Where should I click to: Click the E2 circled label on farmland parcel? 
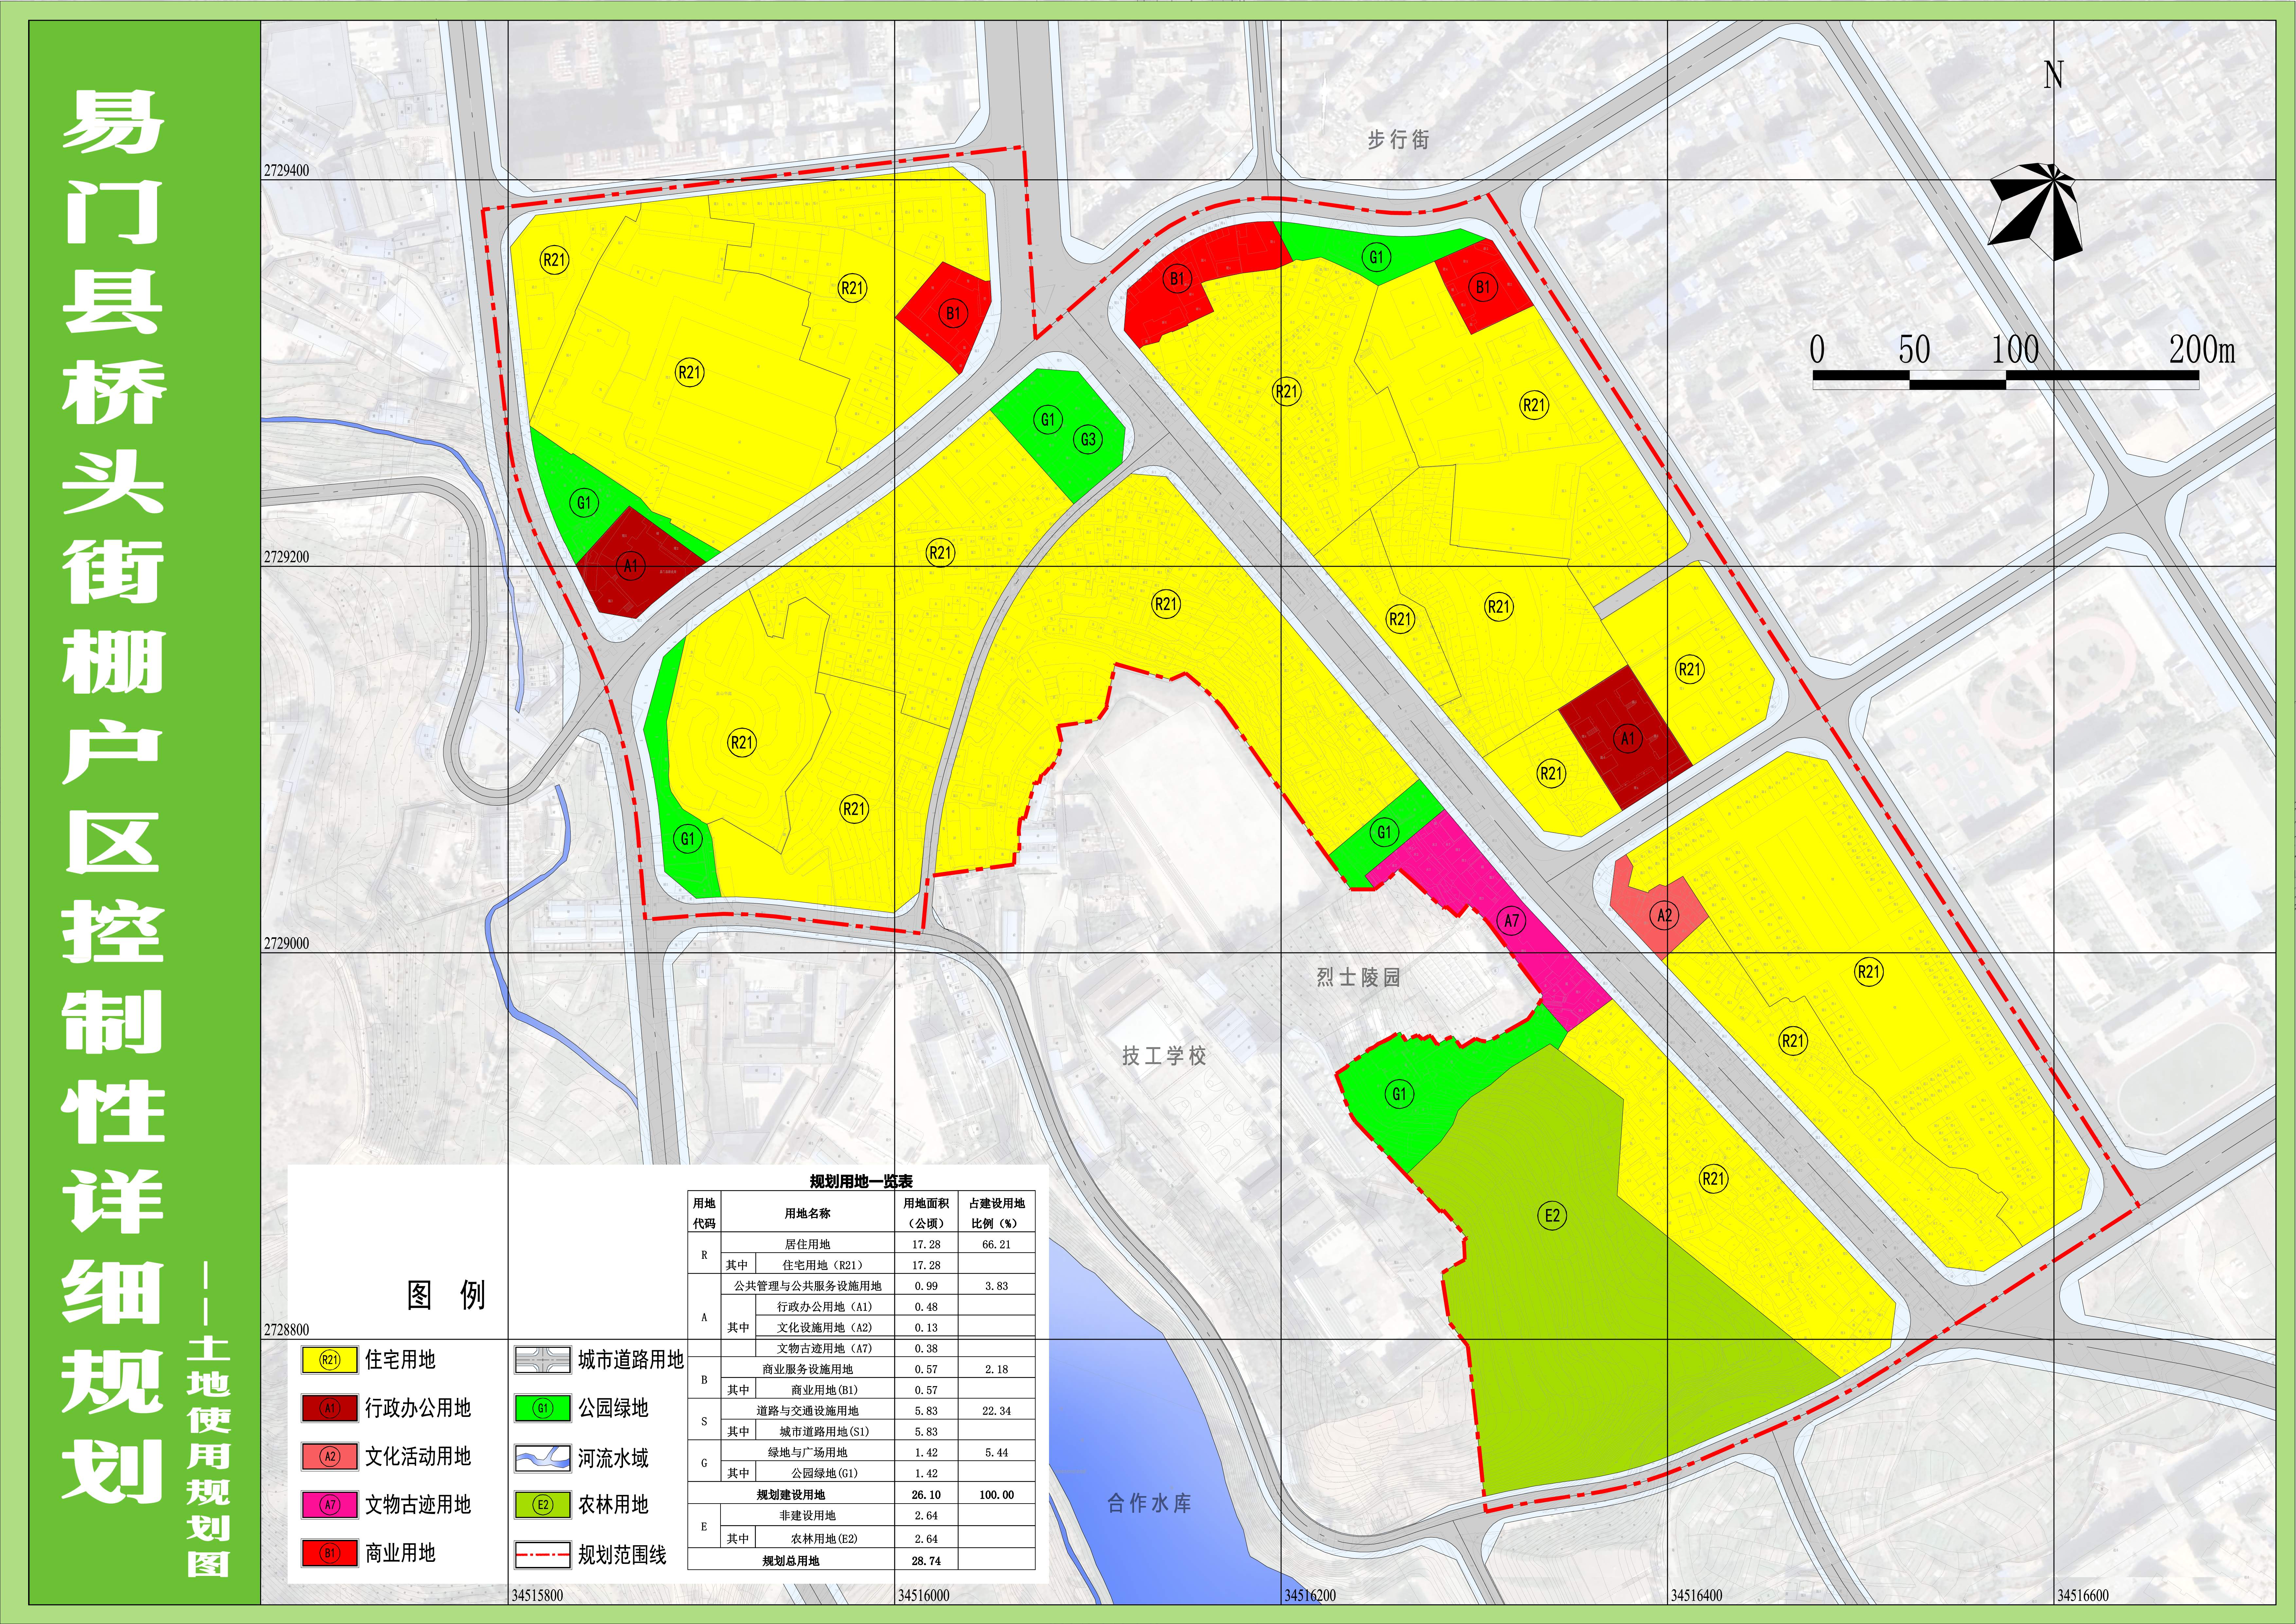pyautogui.click(x=1552, y=1216)
